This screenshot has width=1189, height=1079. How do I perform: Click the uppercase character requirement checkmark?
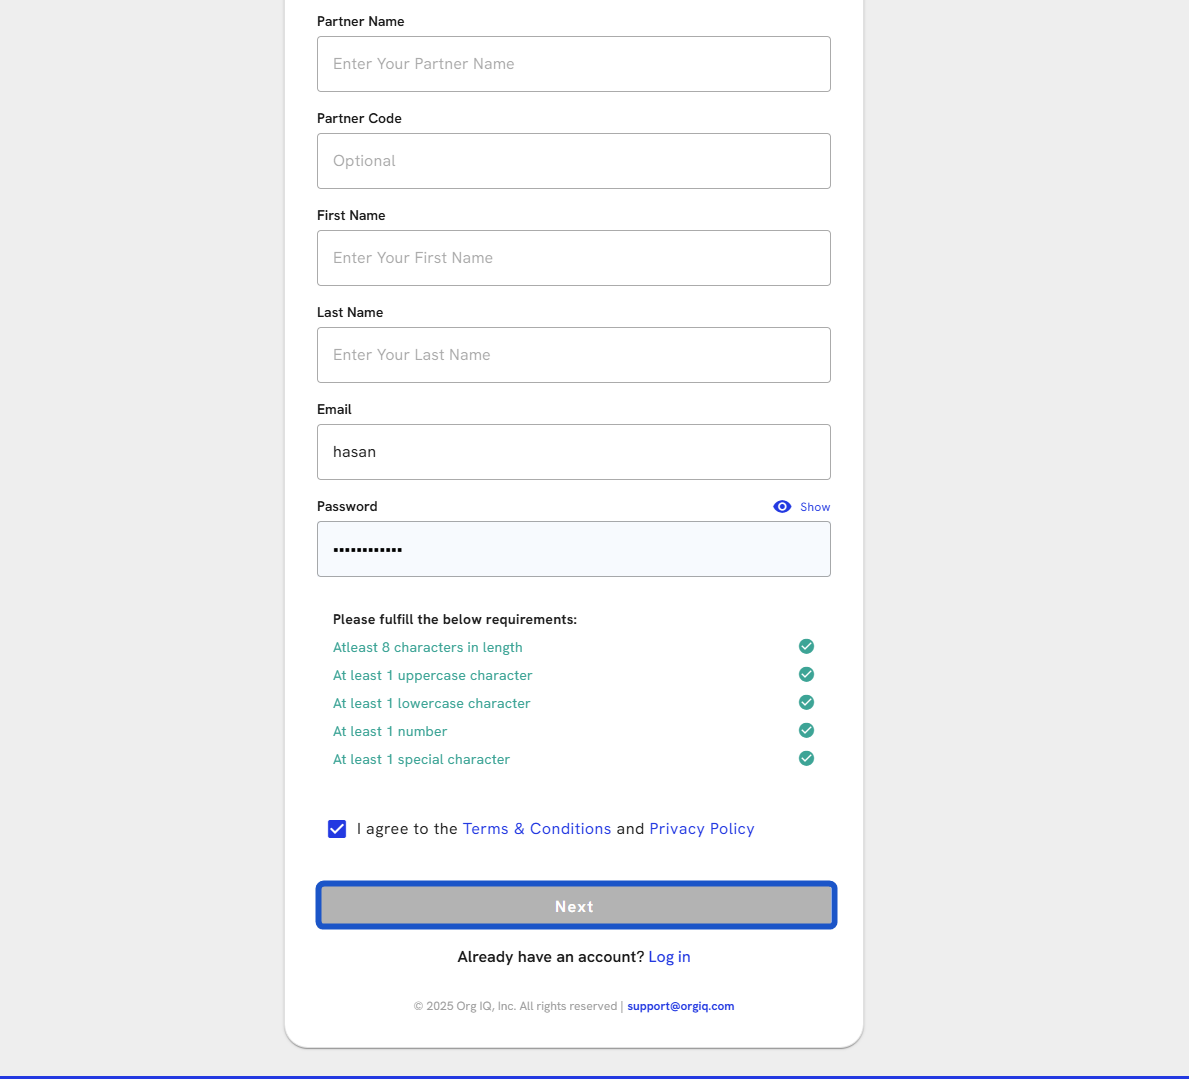[x=806, y=675]
